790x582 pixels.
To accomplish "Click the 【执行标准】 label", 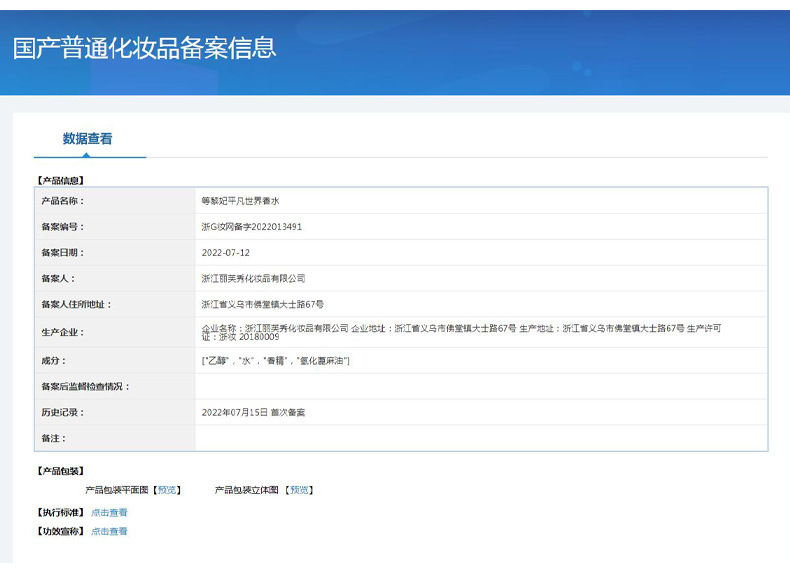I will (x=60, y=512).
